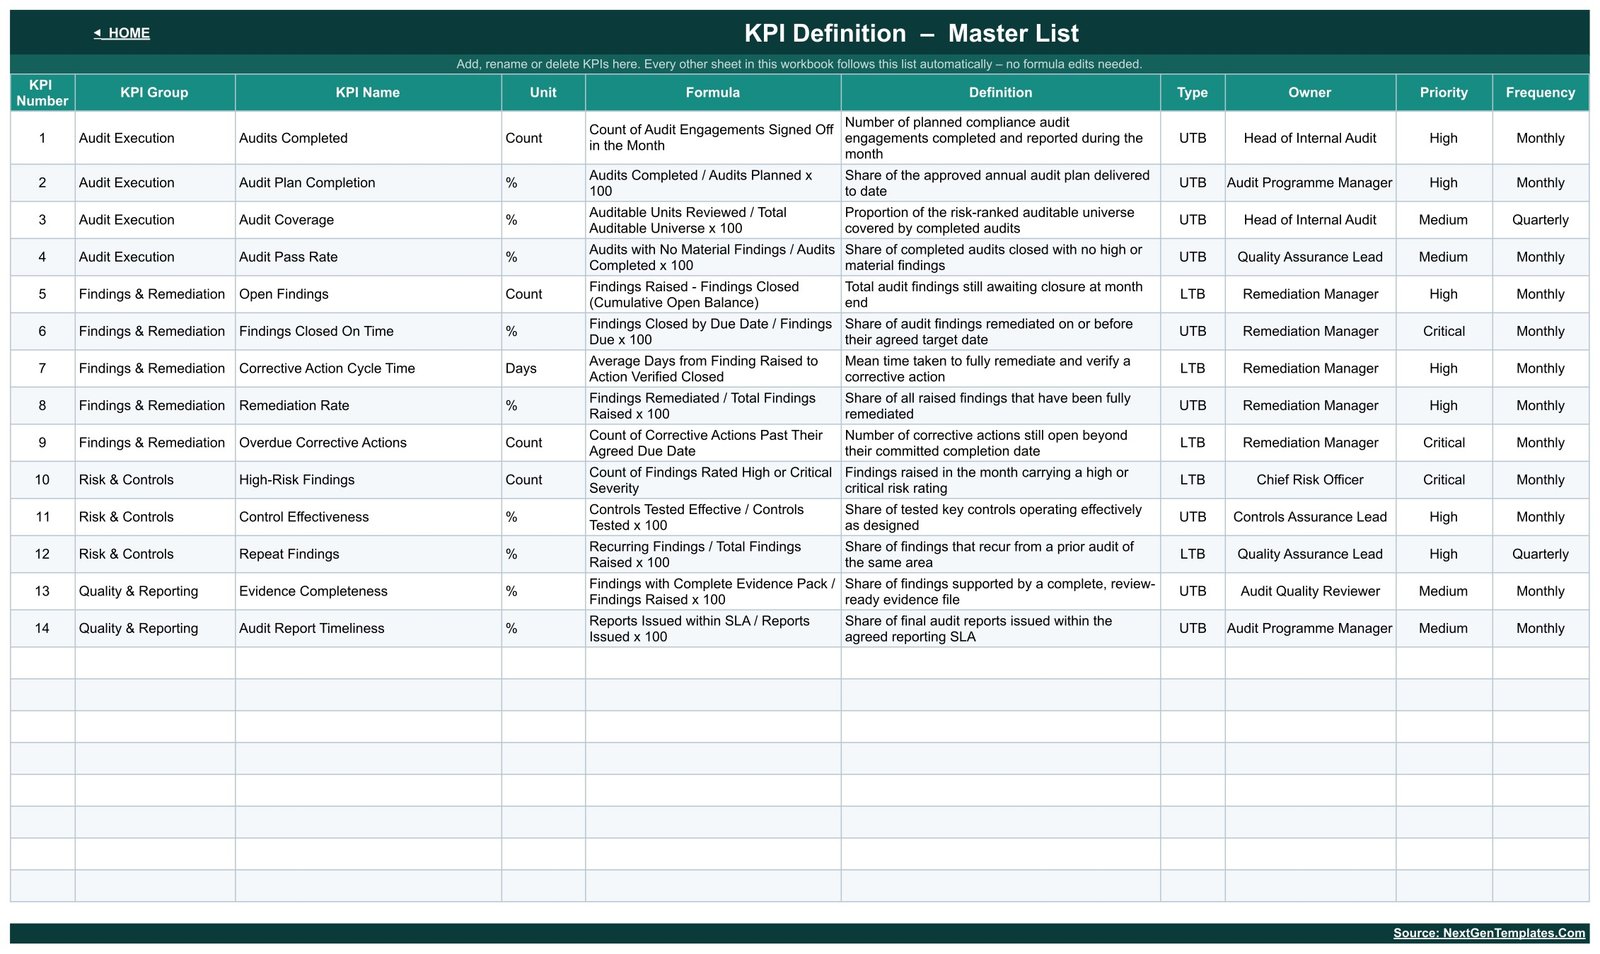Click the 'Controls Assurance Lead' owner cell
Viewport: 1600px width, 954px height.
tap(1310, 517)
